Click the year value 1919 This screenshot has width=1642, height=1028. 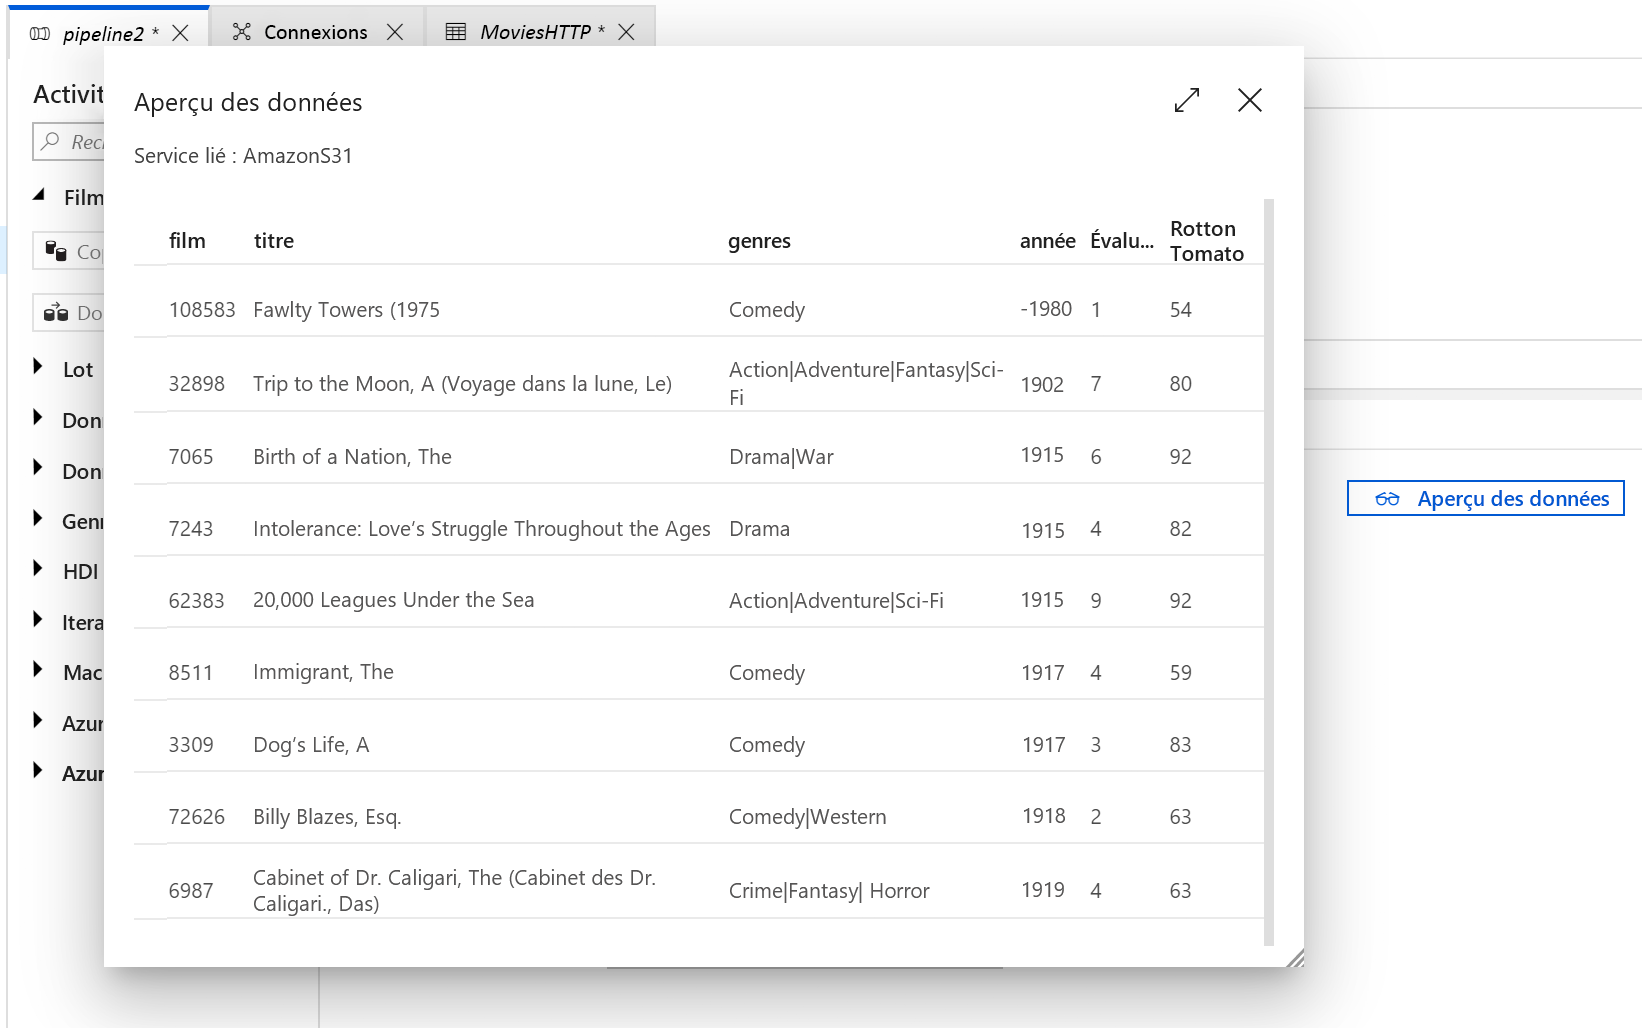click(1043, 890)
